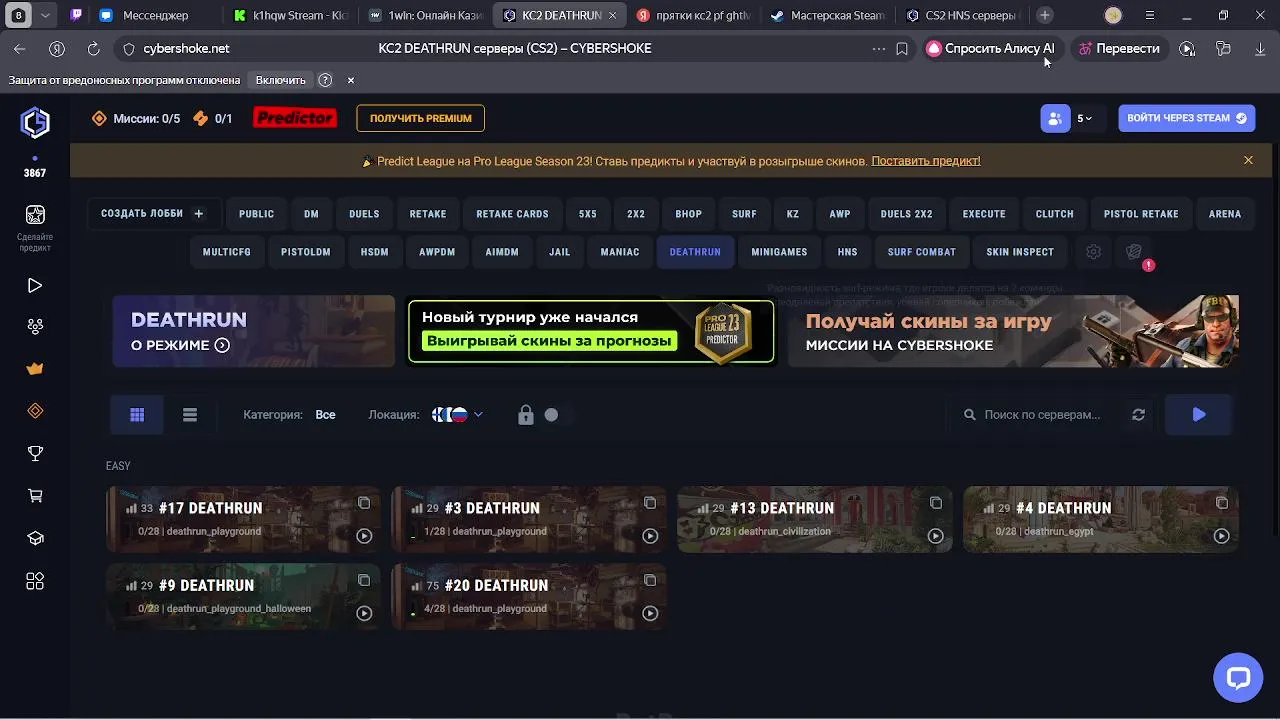Click Спросить Алису AI button
Screen dimensions: 1280x720
(x=990, y=48)
